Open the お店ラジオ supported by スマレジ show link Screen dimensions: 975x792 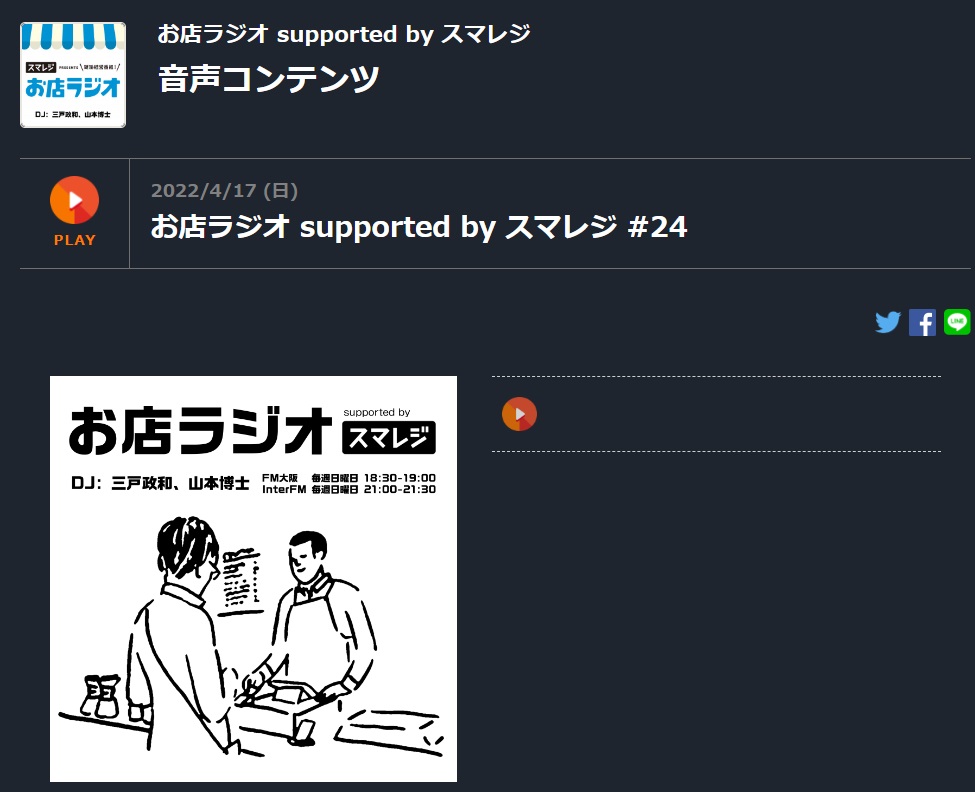344,34
